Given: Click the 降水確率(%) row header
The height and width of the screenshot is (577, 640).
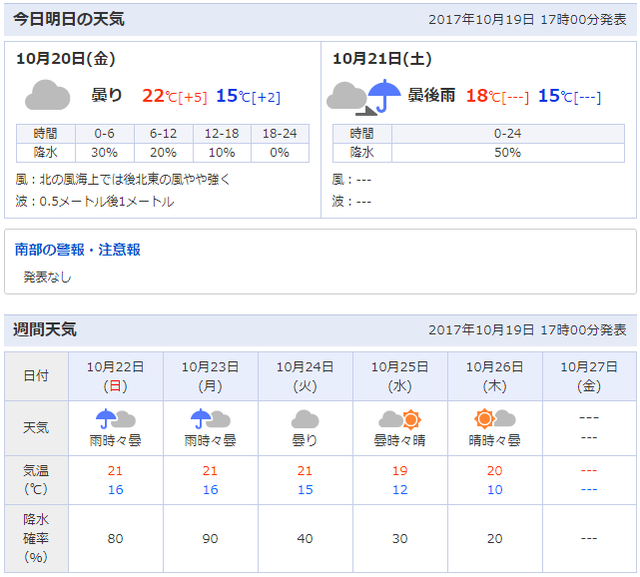Looking at the screenshot, I should point(36,538).
